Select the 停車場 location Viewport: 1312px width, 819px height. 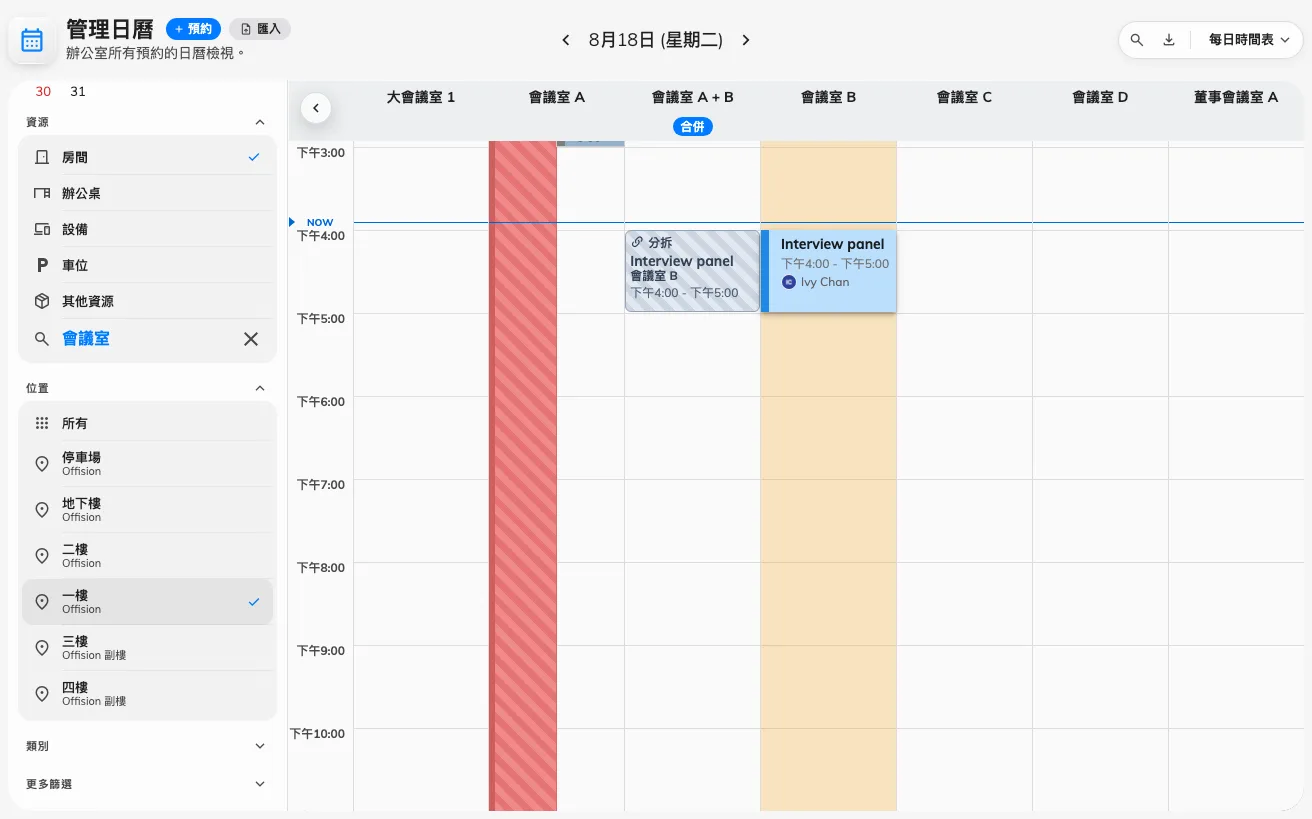tap(147, 463)
